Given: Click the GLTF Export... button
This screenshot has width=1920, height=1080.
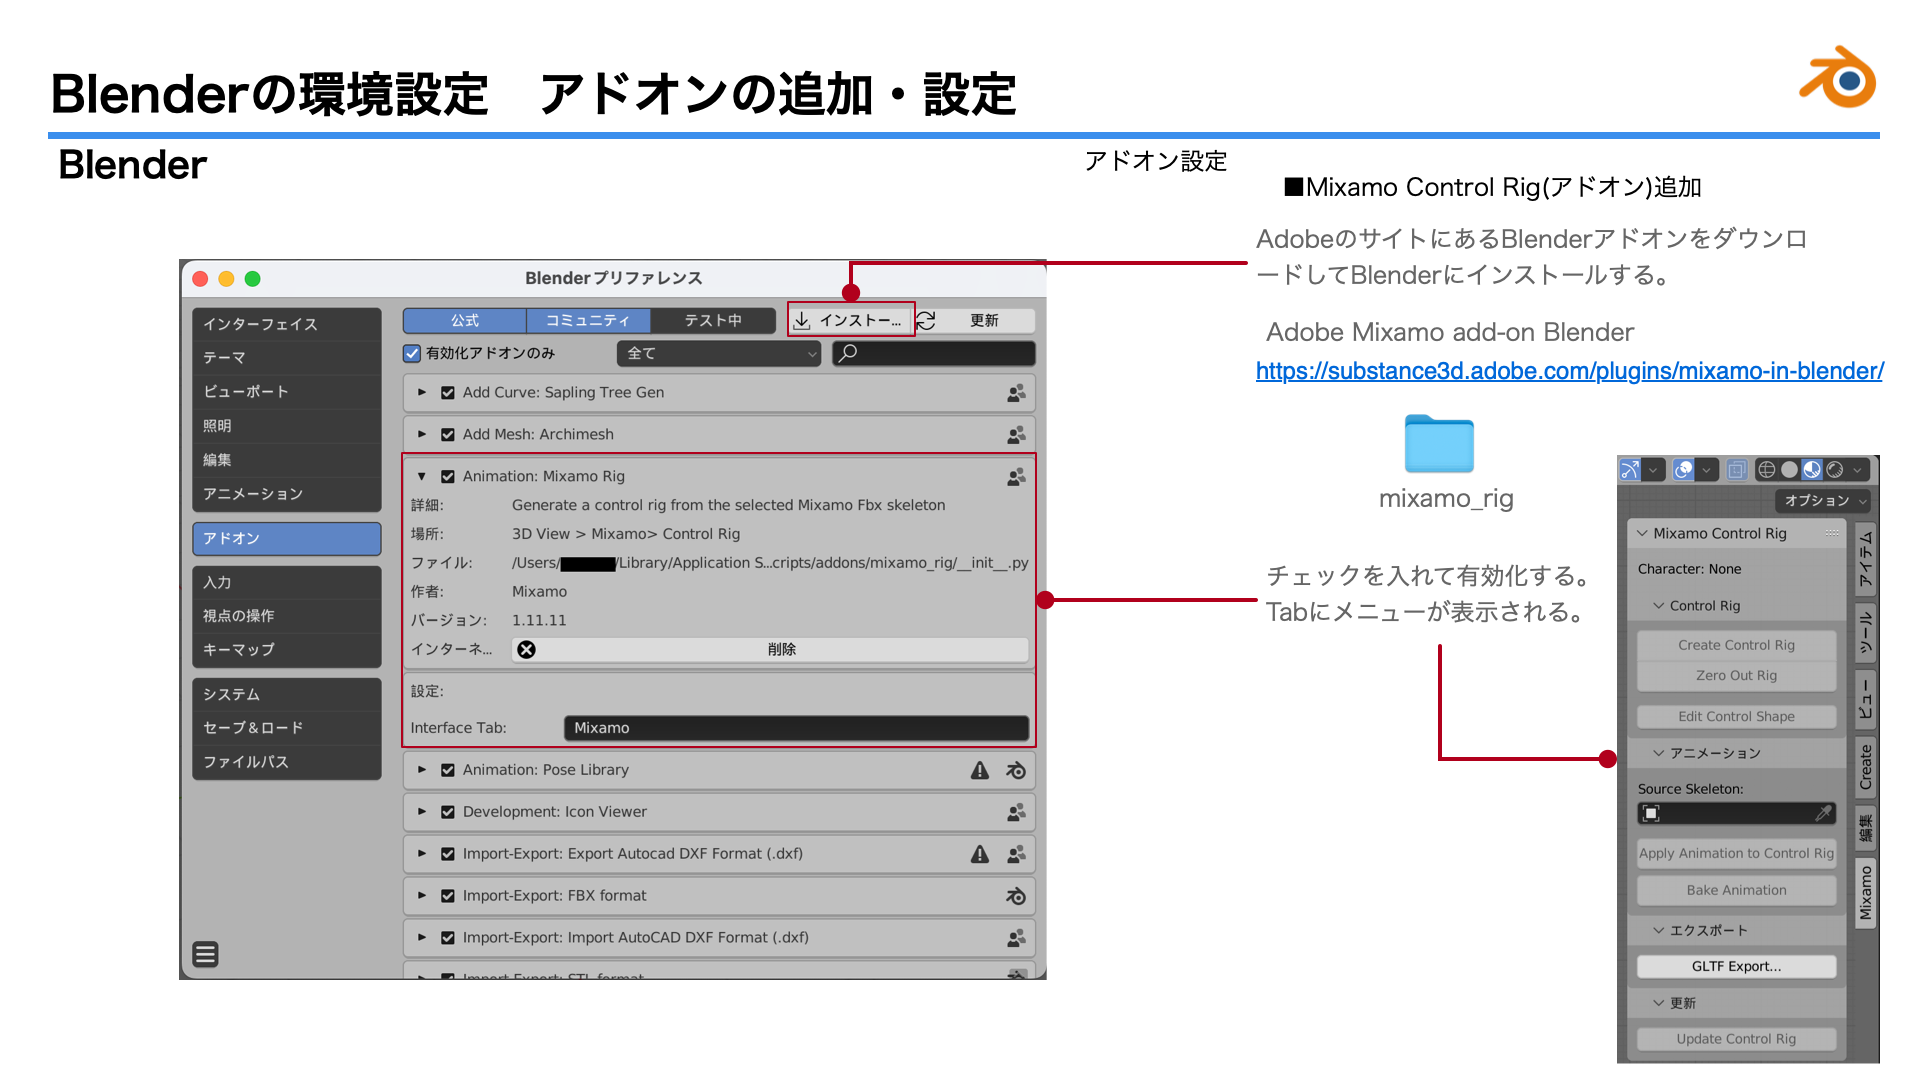Looking at the screenshot, I should point(1736,966).
